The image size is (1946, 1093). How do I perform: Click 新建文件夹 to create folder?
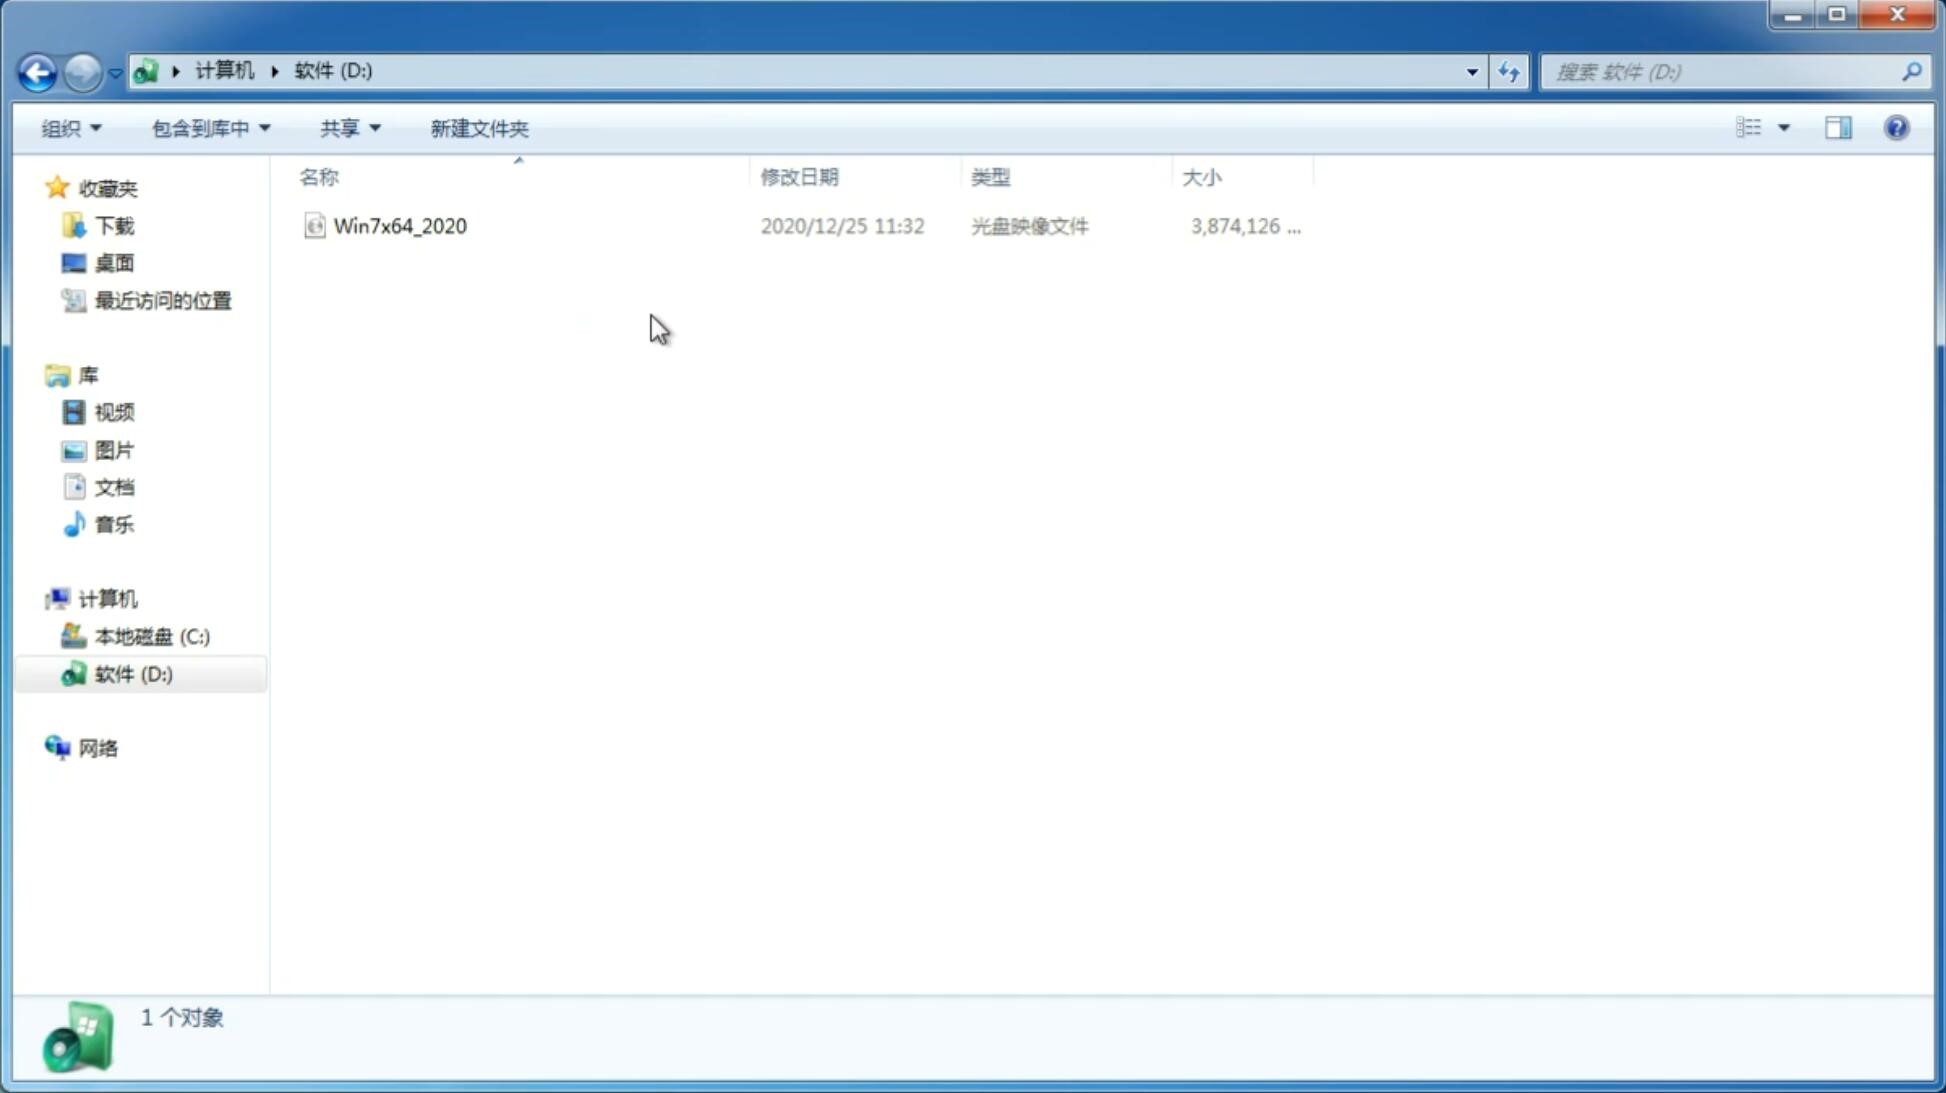tap(478, 127)
